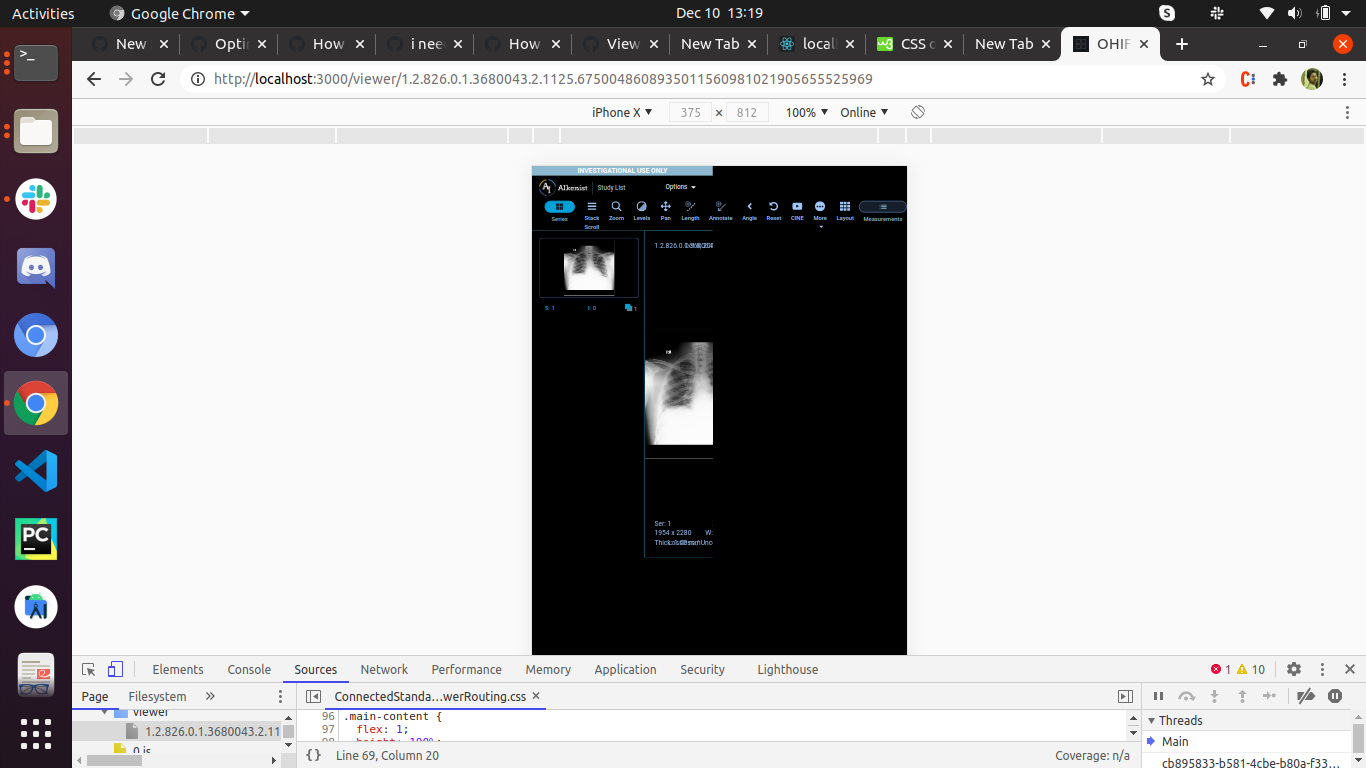This screenshot has height=768, width=1366.
Task: Select the Levels tool
Action: click(x=642, y=209)
